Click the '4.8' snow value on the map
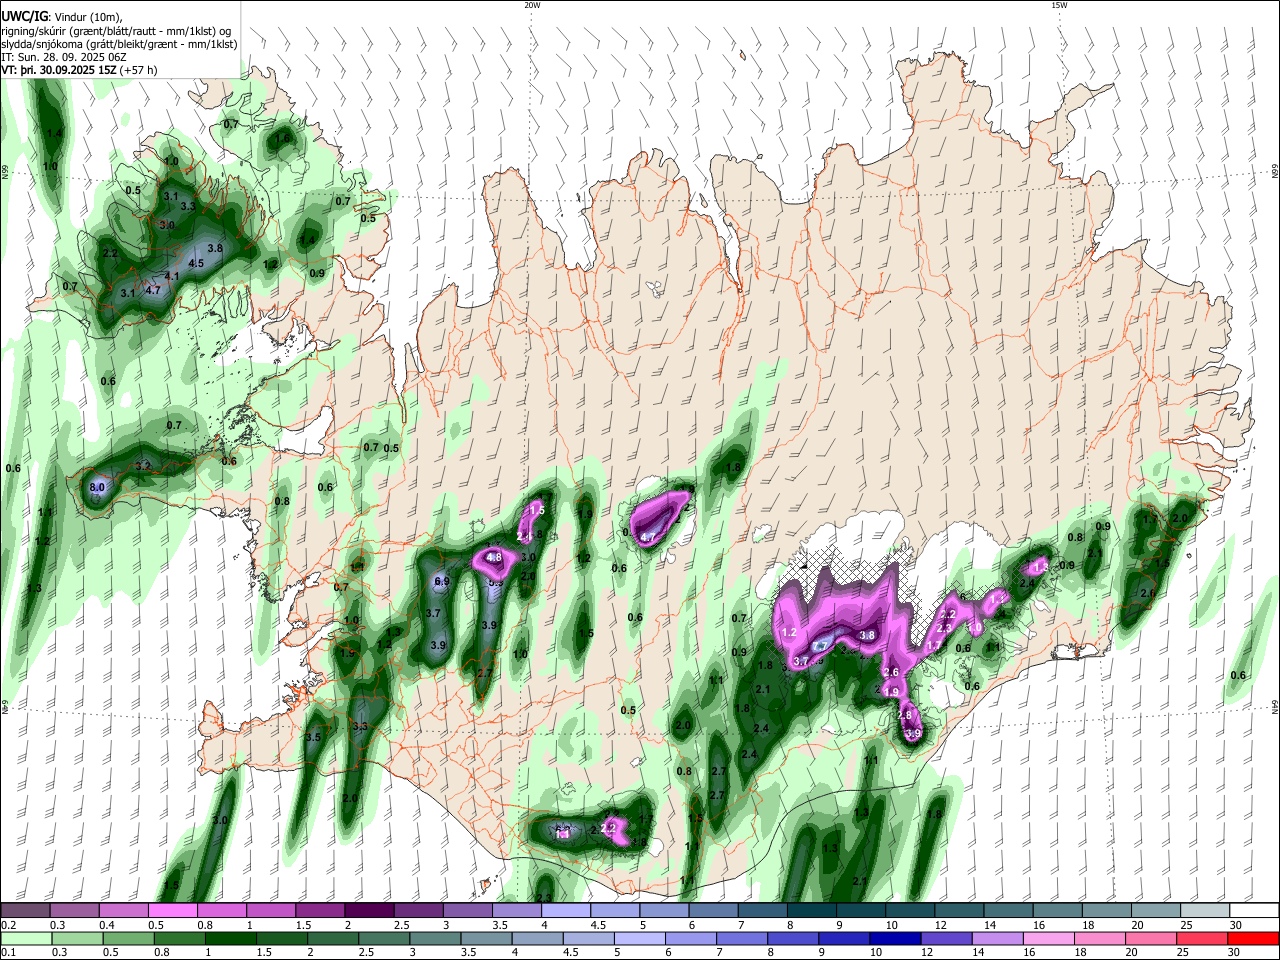 [493, 557]
